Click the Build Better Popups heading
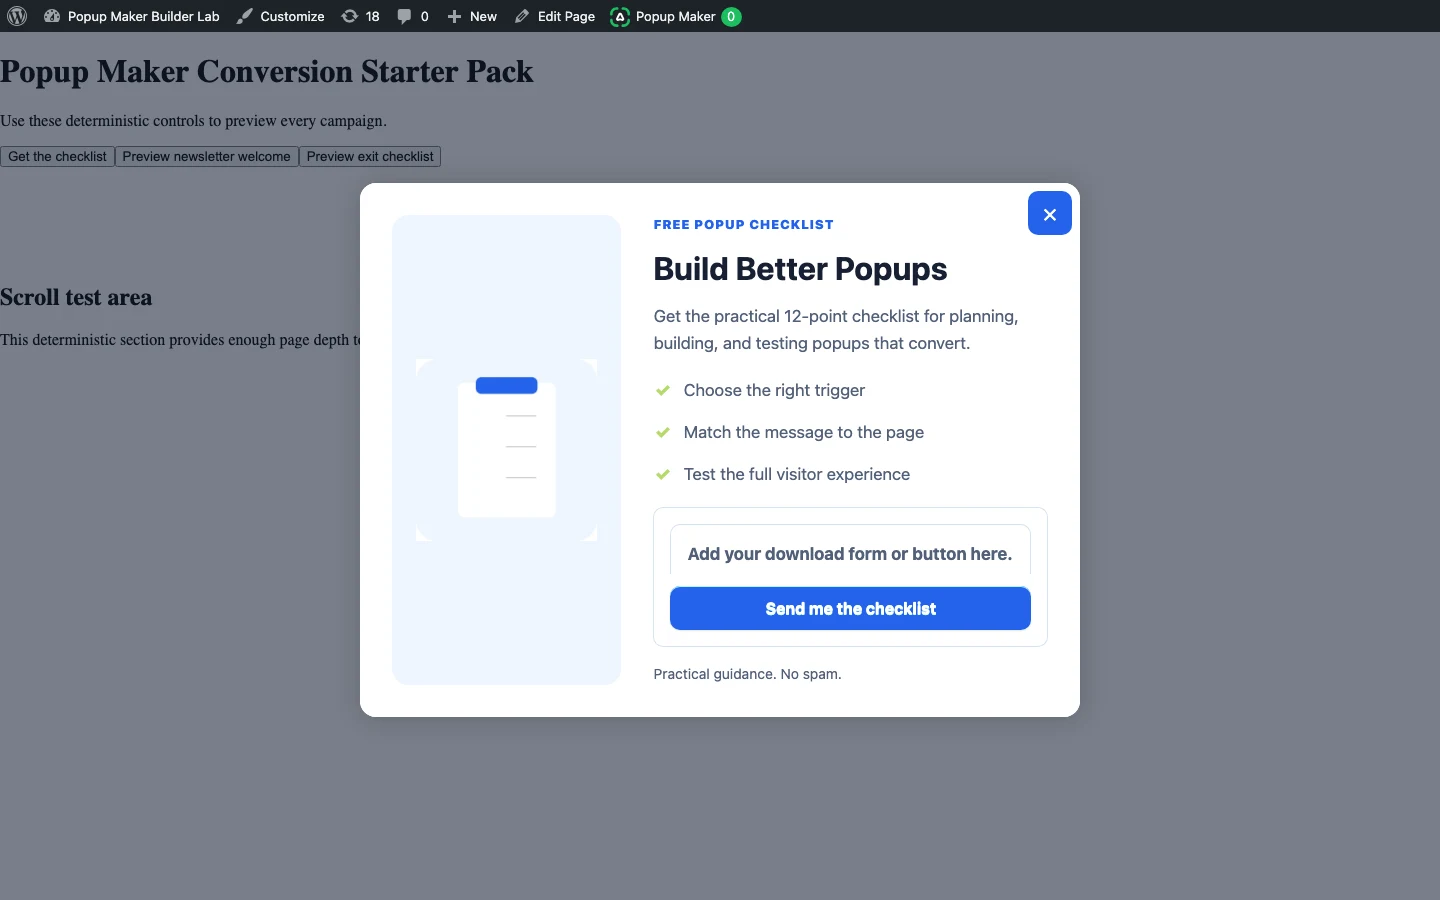 pos(800,269)
